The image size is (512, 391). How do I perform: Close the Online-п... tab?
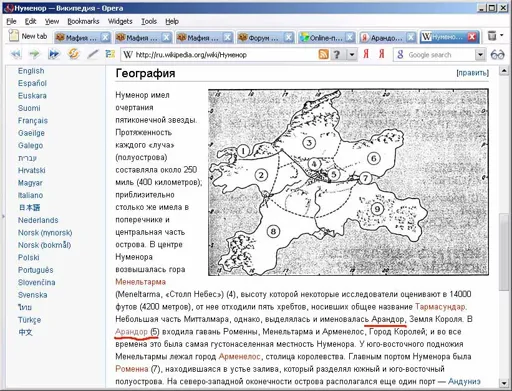(350, 37)
